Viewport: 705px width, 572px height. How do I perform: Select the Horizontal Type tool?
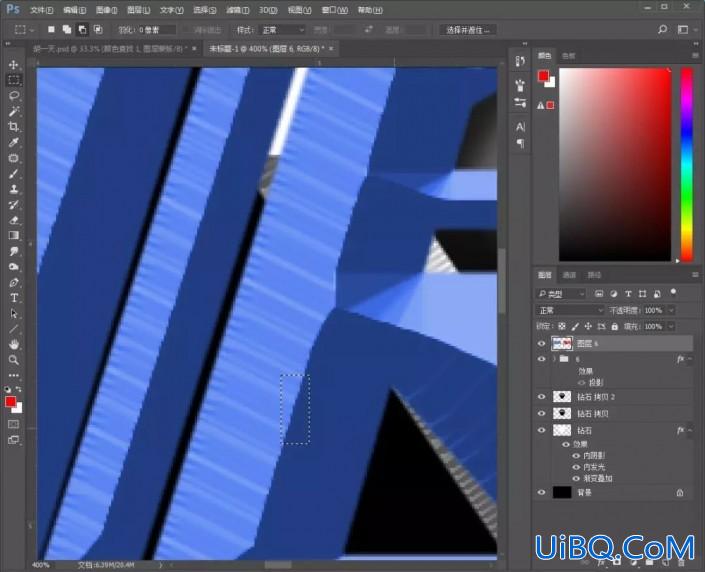point(13,298)
